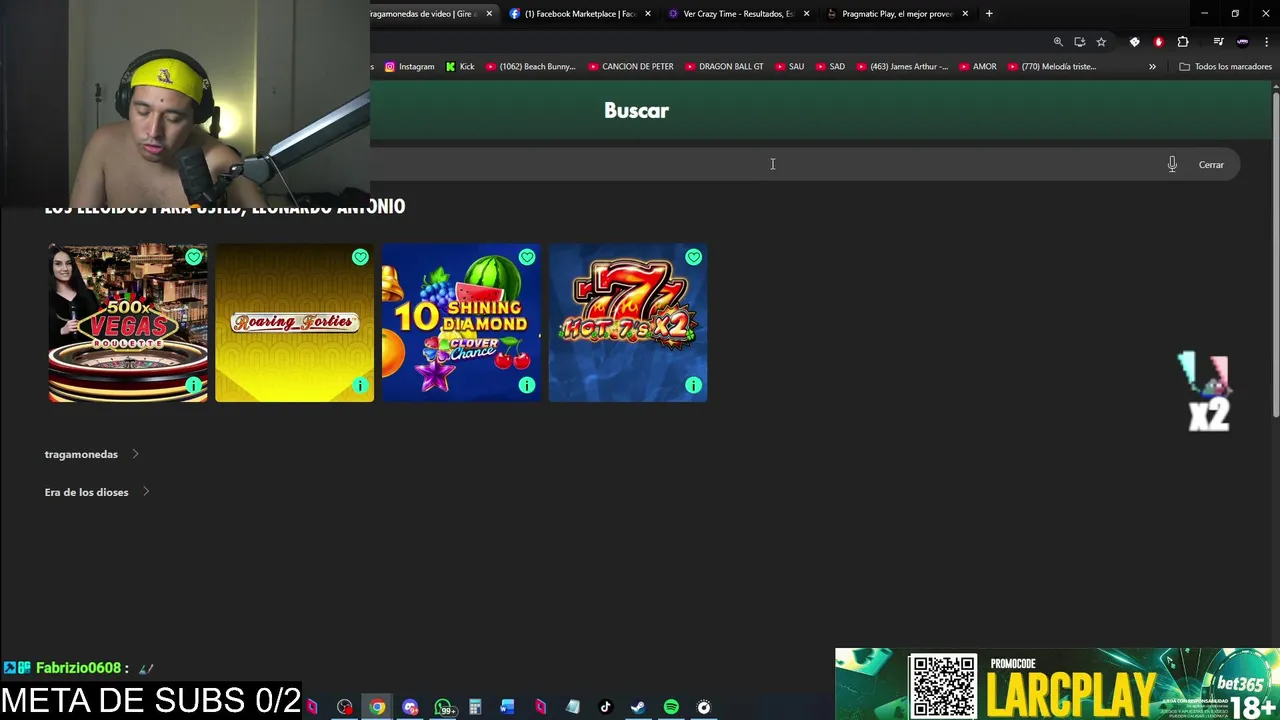Close the tragamonedas de video tab
The height and width of the screenshot is (720, 1280).
pos(489,14)
